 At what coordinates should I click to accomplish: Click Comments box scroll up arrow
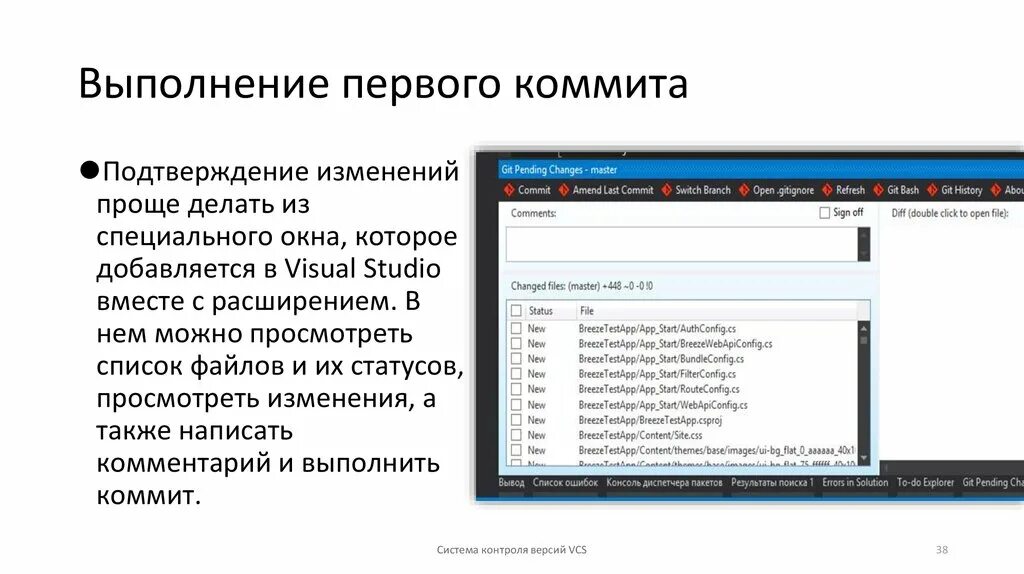click(864, 234)
